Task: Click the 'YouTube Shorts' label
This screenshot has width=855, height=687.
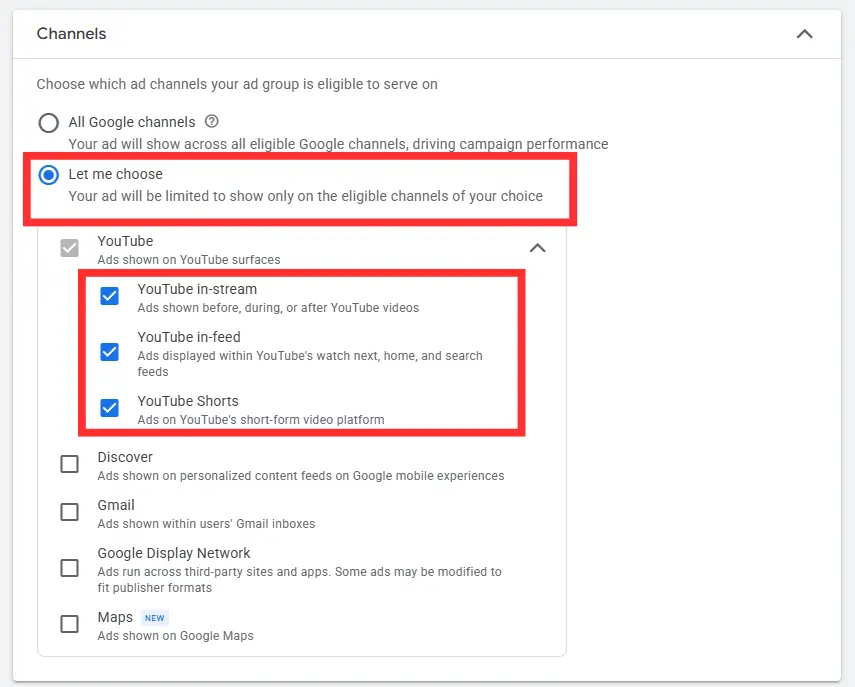Action: click(188, 401)
